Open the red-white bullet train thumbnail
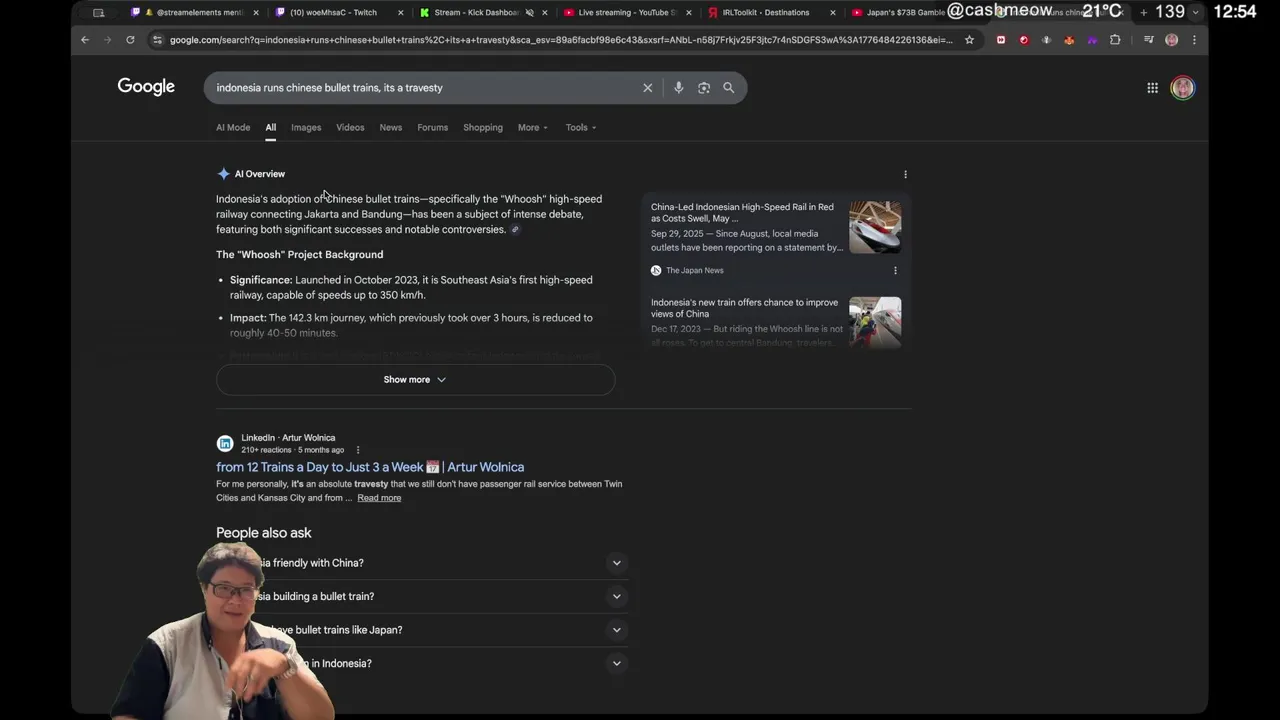The height and width of the screenshot is (720, 1280). point(875,227)
